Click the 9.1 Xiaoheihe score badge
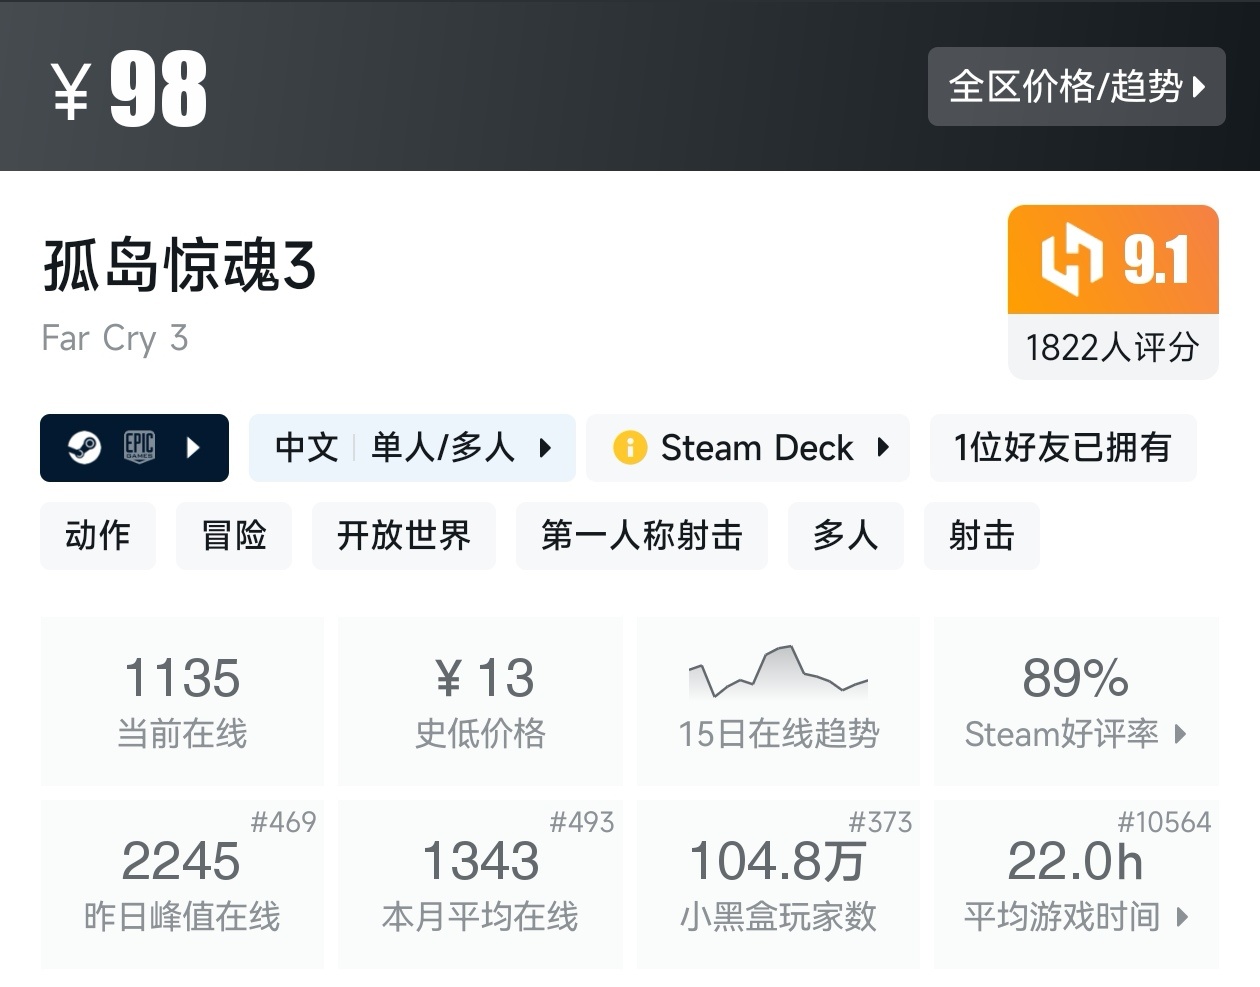Image resolution: width=1260 pixels, height=987 pixels. 1113,260
